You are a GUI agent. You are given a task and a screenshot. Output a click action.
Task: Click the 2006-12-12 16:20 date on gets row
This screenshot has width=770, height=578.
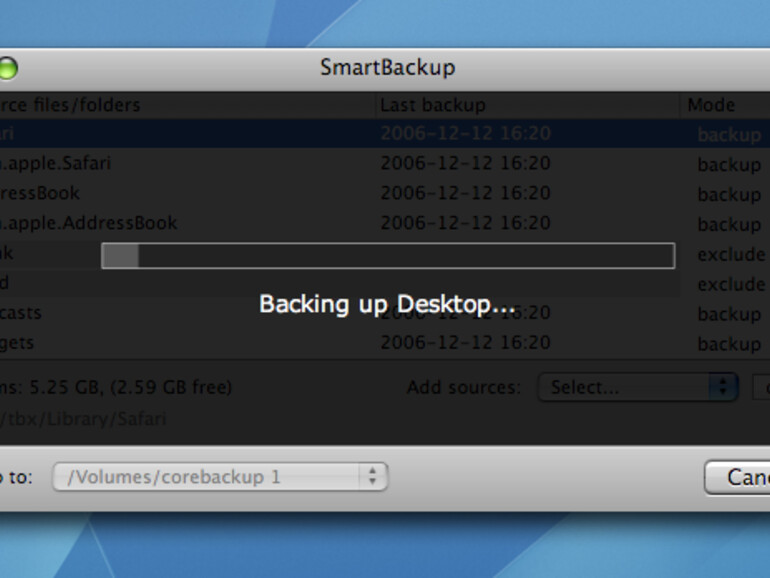tap(466, 343)
